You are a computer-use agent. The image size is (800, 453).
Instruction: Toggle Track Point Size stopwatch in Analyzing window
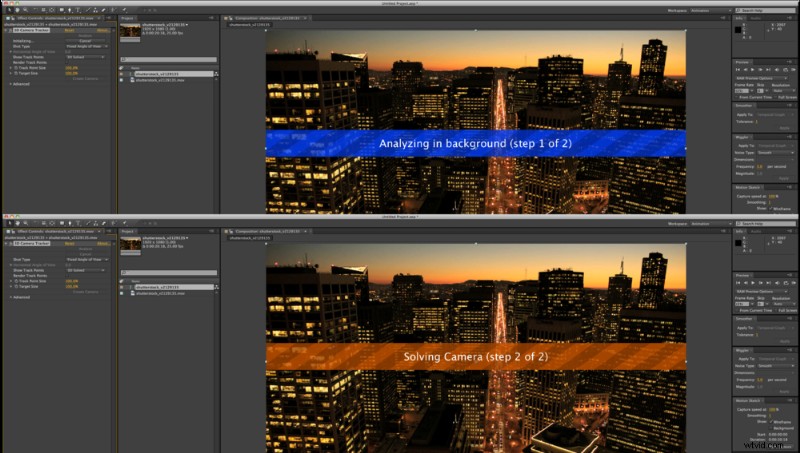click(x=16, y=68)
